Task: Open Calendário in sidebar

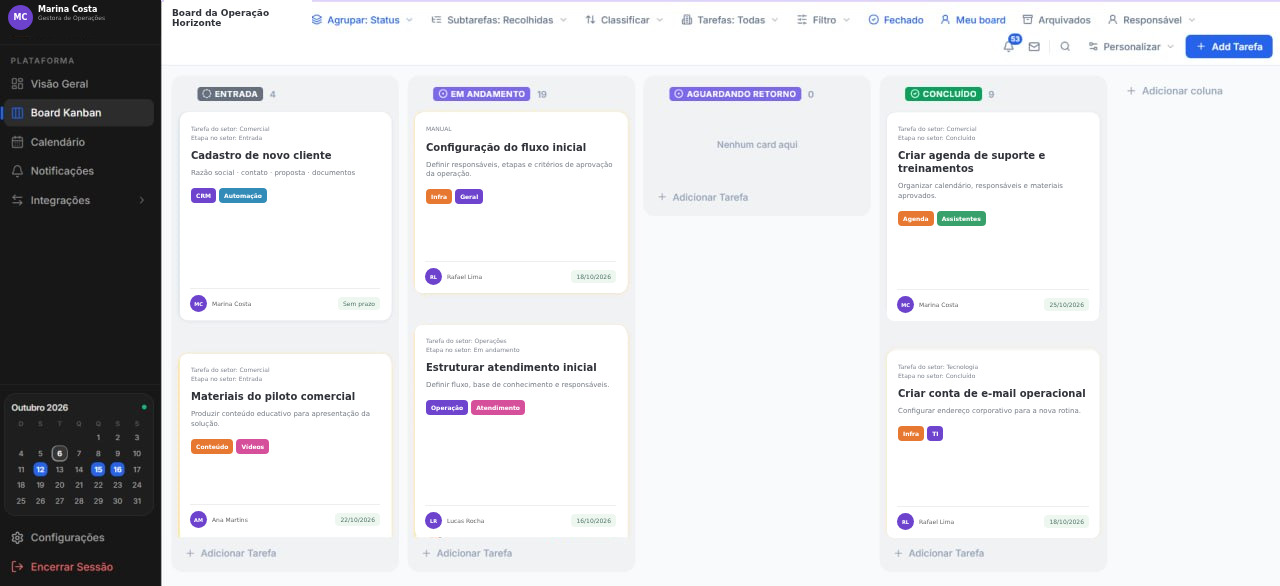Action: point(78,142)
